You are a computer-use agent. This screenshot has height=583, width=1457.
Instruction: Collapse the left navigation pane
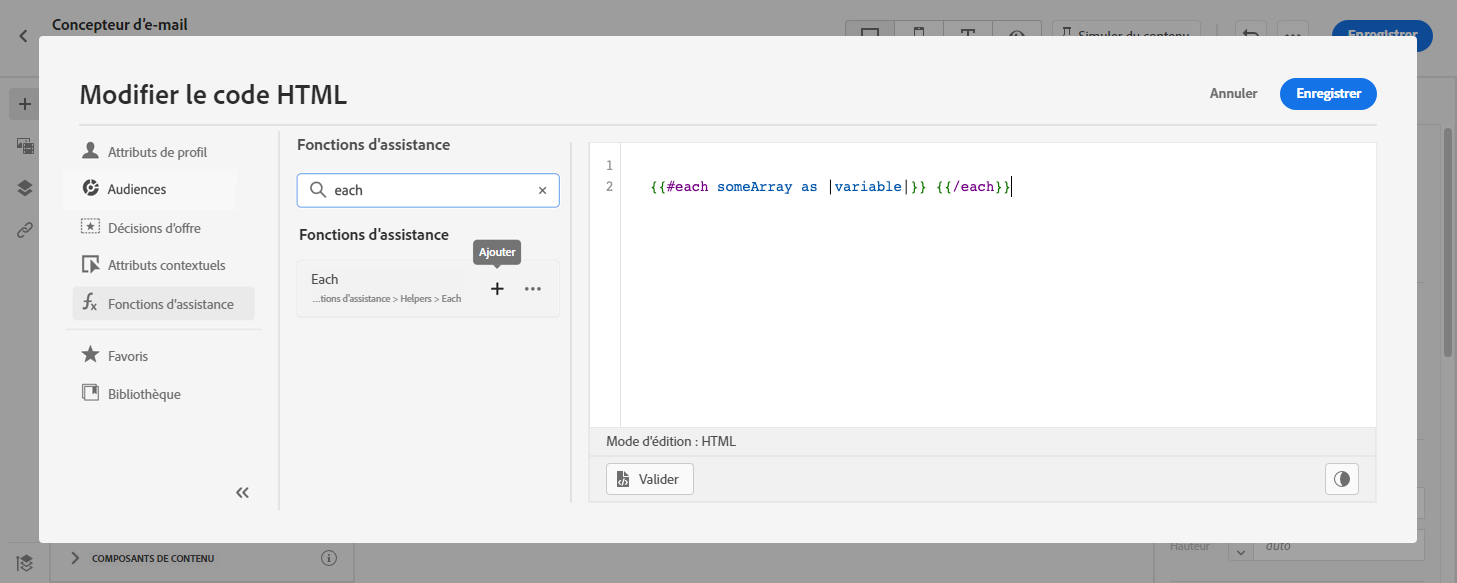click(x=242, y=492)
